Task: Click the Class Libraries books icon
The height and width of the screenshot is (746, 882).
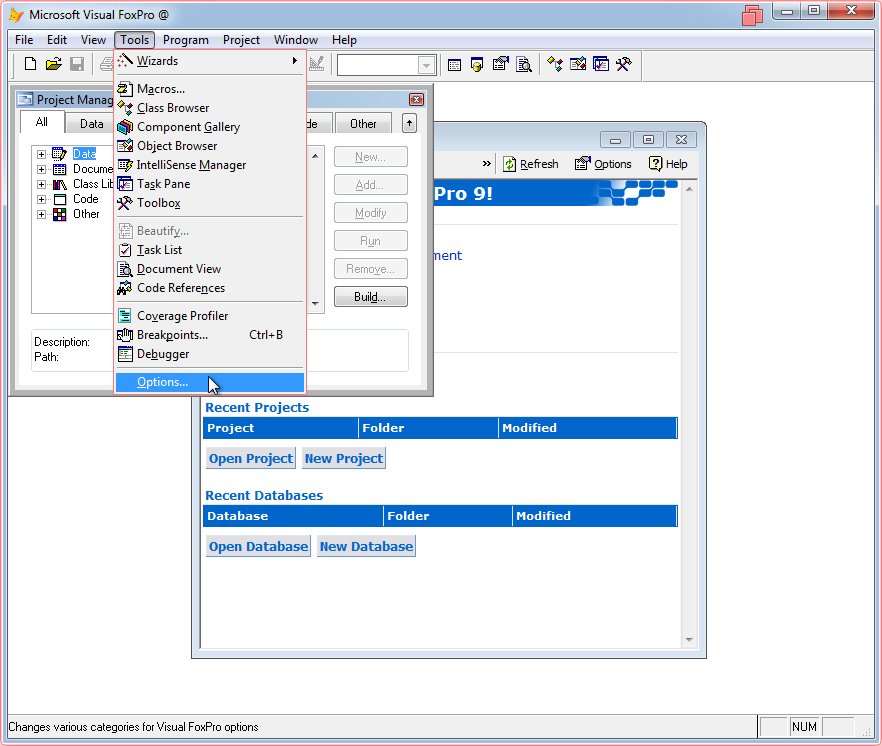Action: tap(59, 184)
